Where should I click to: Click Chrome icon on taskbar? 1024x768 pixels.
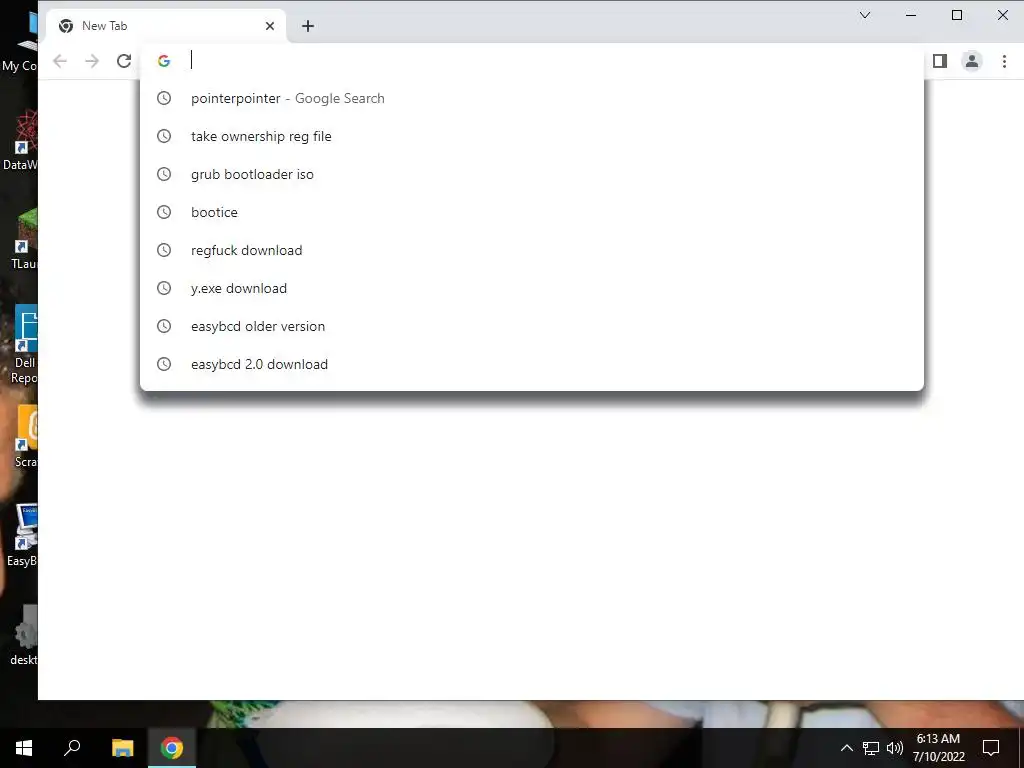click(x=172, y=748)
